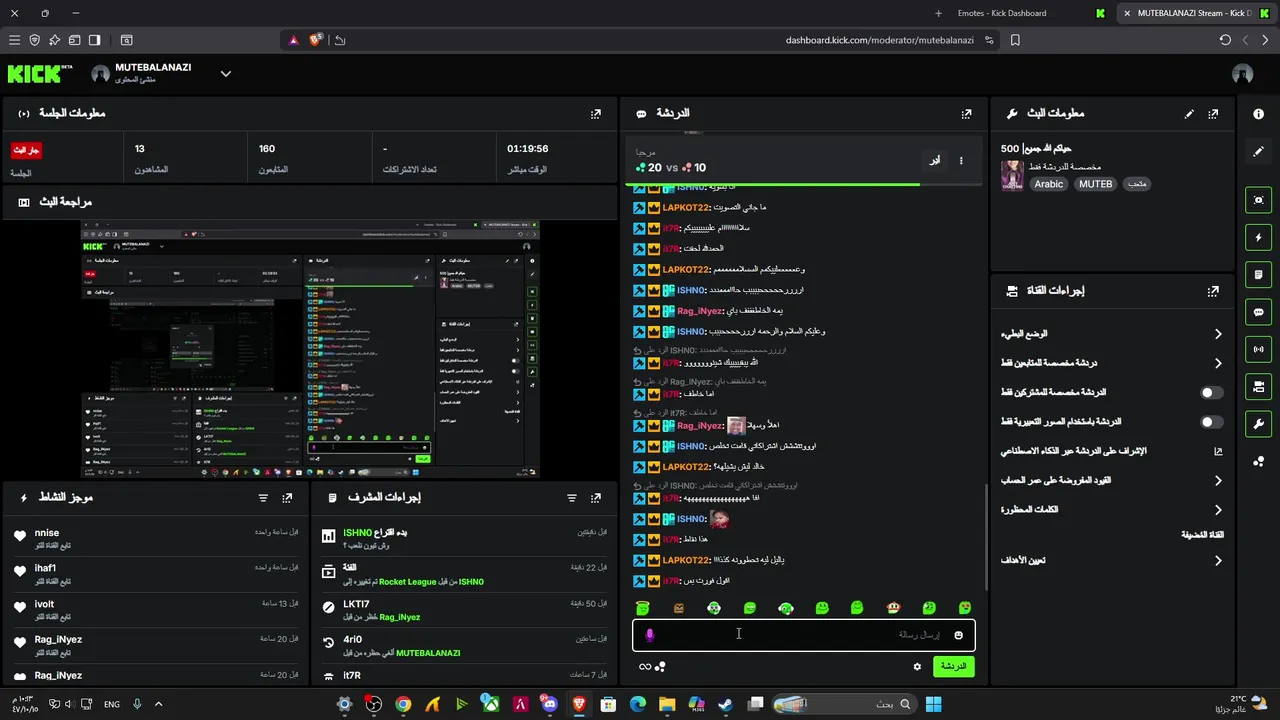Viewport: 1280px width, 720px height.
Task: Click the infinity icon below chat input
Action: pyautogui.click(x=645, y=667)
